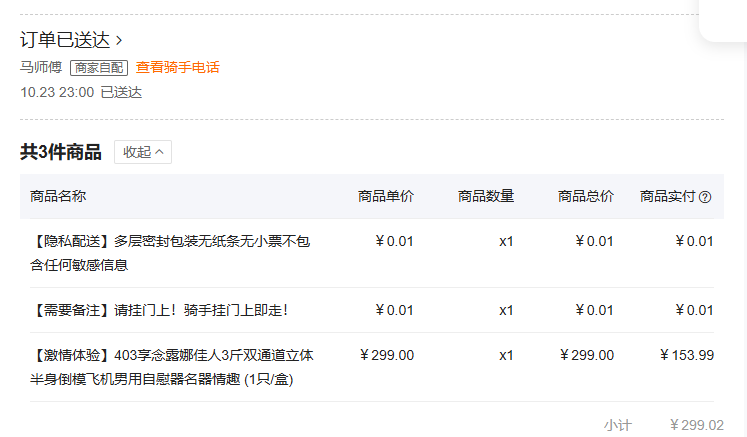Click the 共3件商品 heading
Image resolution: width=747 pixels, height=437 pixels.
click(x=60, y=152)
